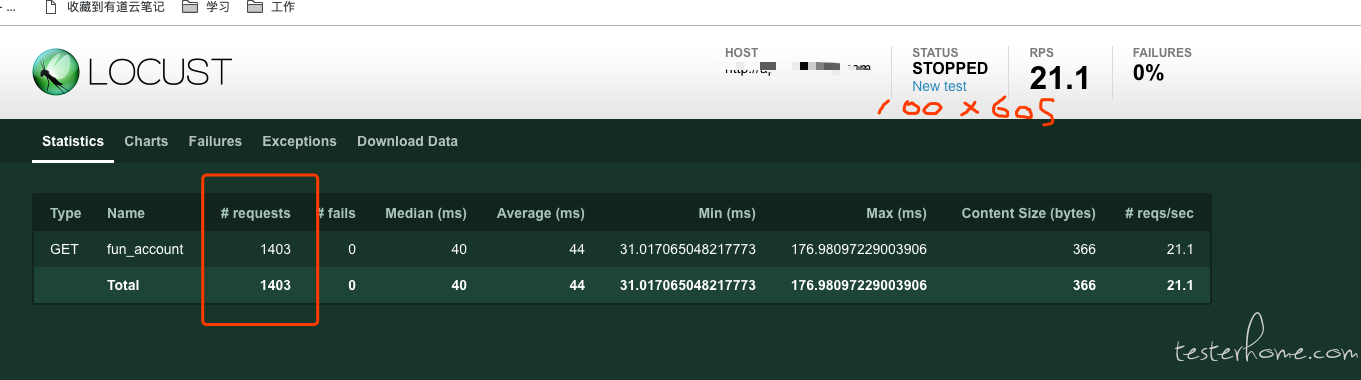The height and width of the screenshot is (380, 1361).
Task: Click the RPS value 21.1 in header
Action: point(1059,78)
